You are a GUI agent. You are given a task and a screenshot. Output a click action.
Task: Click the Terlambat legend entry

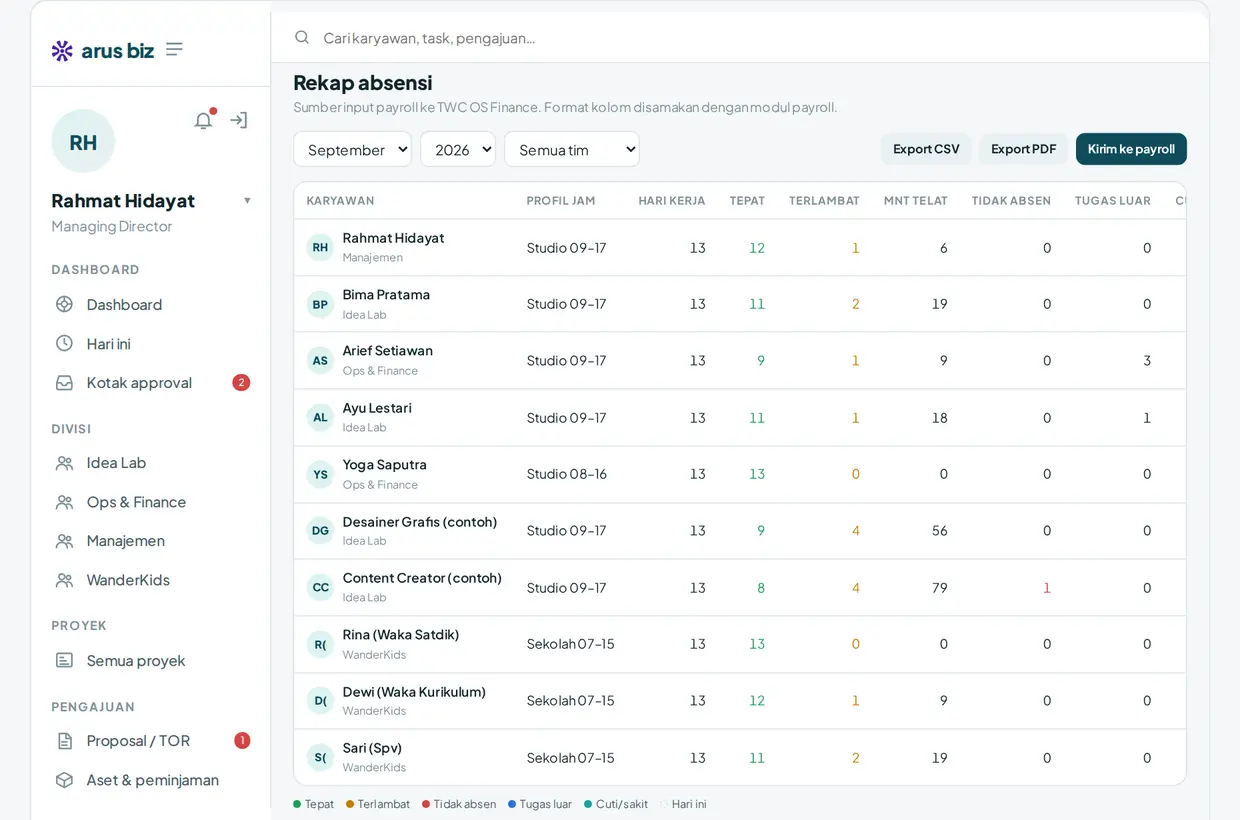tap(378, 804)
